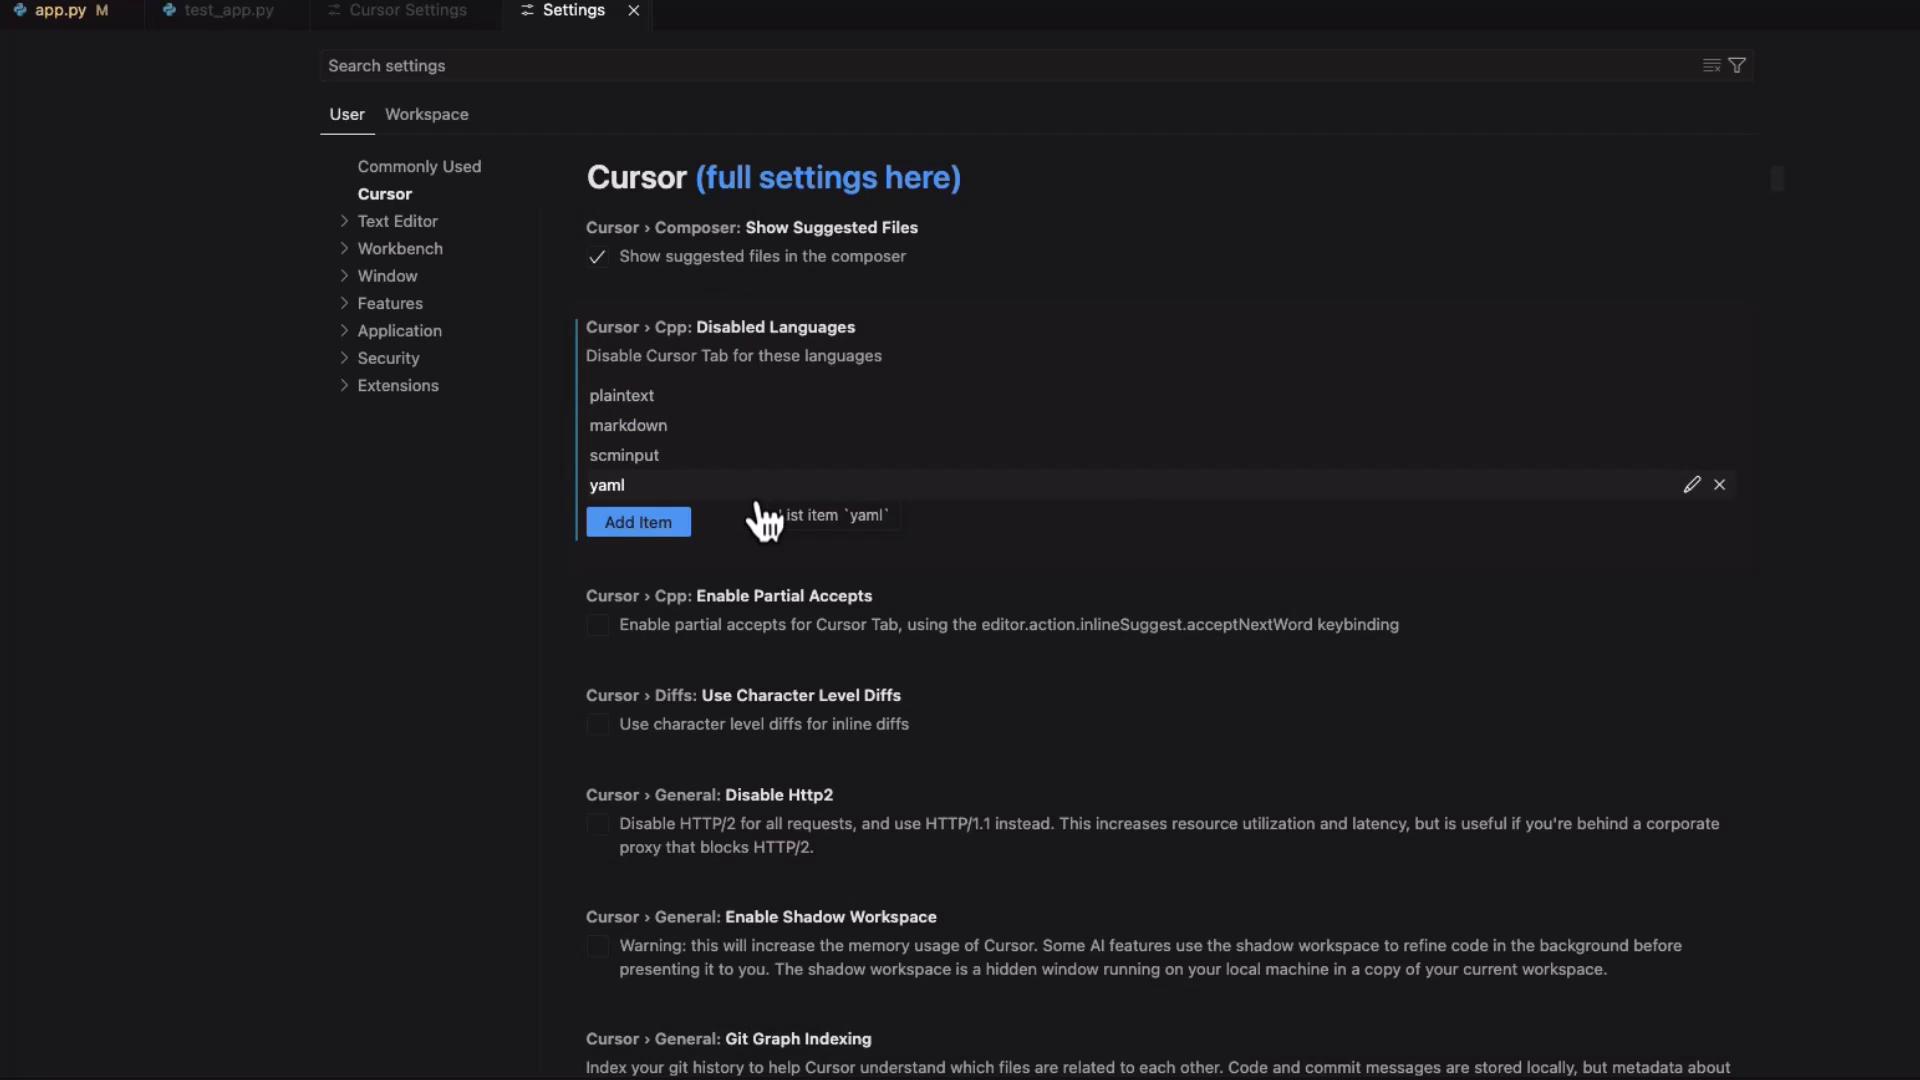Select scminput in disabled languages list
This screenshot has height=1080, width=1920.
point(624,456)
